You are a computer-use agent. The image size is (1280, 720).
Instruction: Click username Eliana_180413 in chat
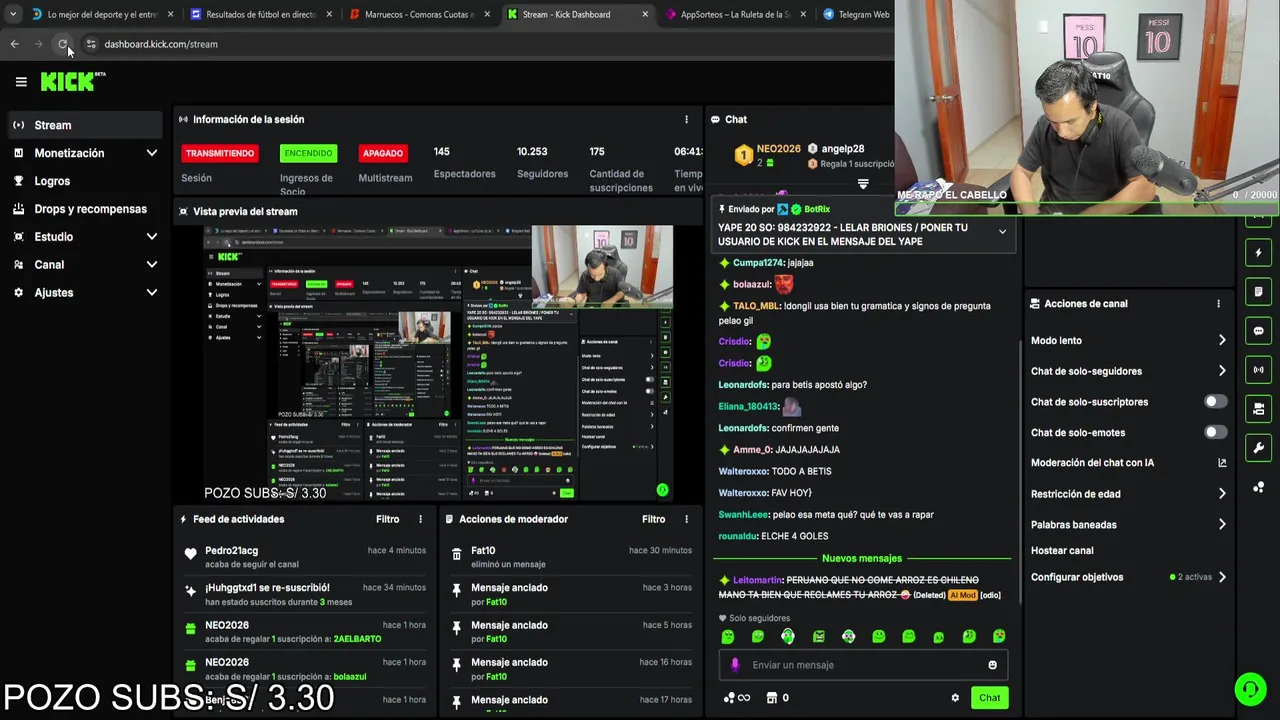pyautogui.click(x=748, y=407)
